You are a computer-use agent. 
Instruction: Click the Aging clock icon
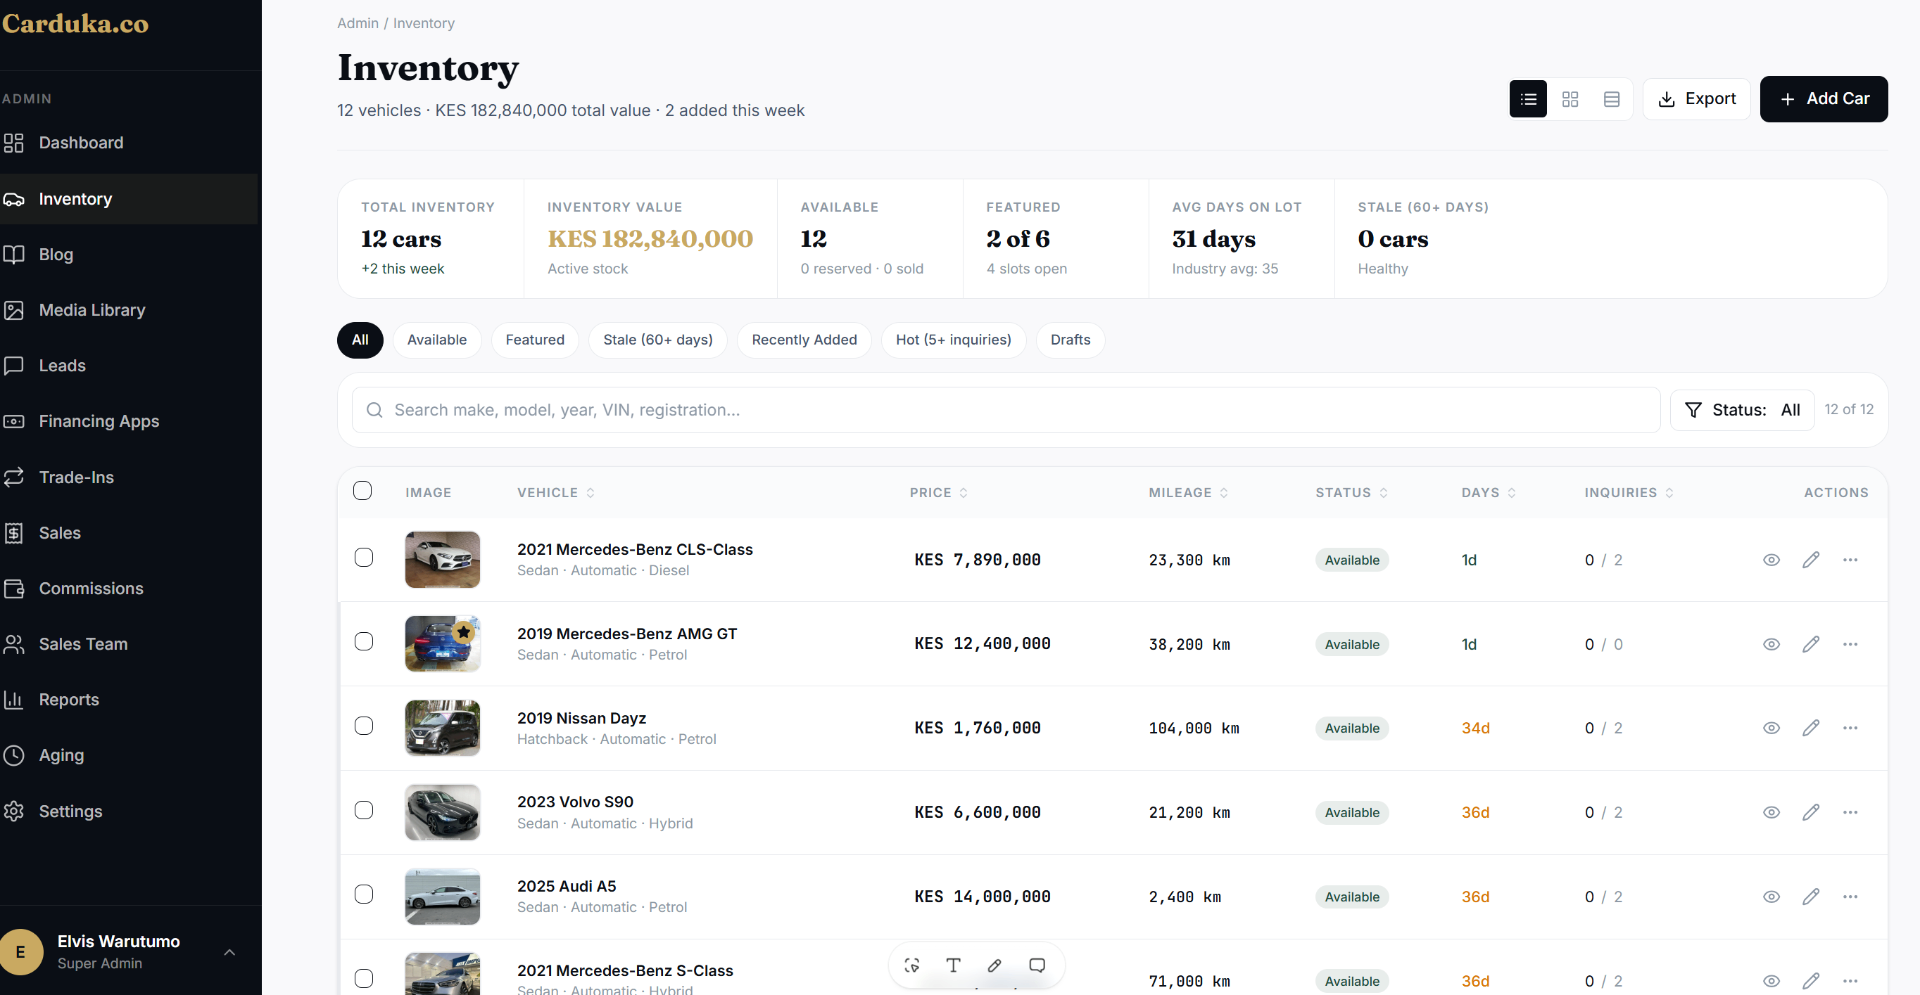click(x=14, y=755)
